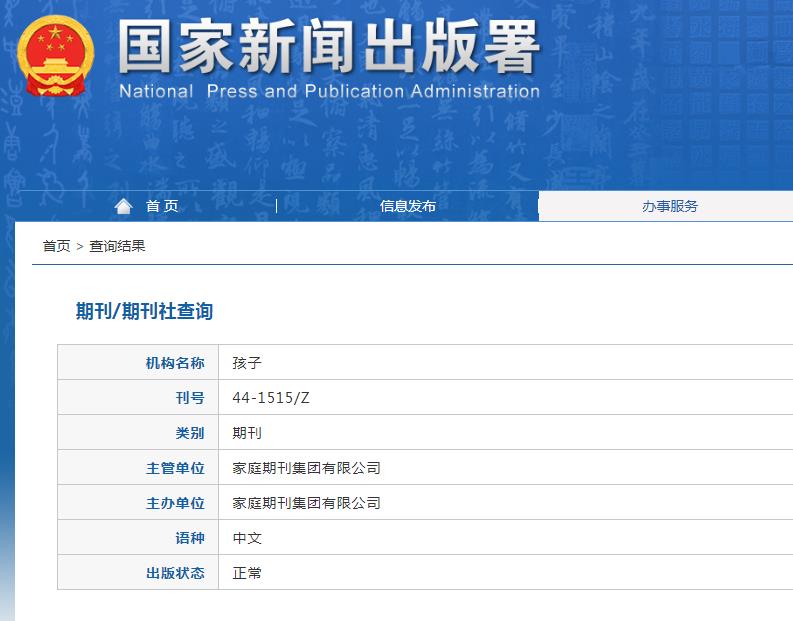This screenshot has width=793, height=621.
Task: Click the 孩子 institution name value
Action: [x=246, y=363]
